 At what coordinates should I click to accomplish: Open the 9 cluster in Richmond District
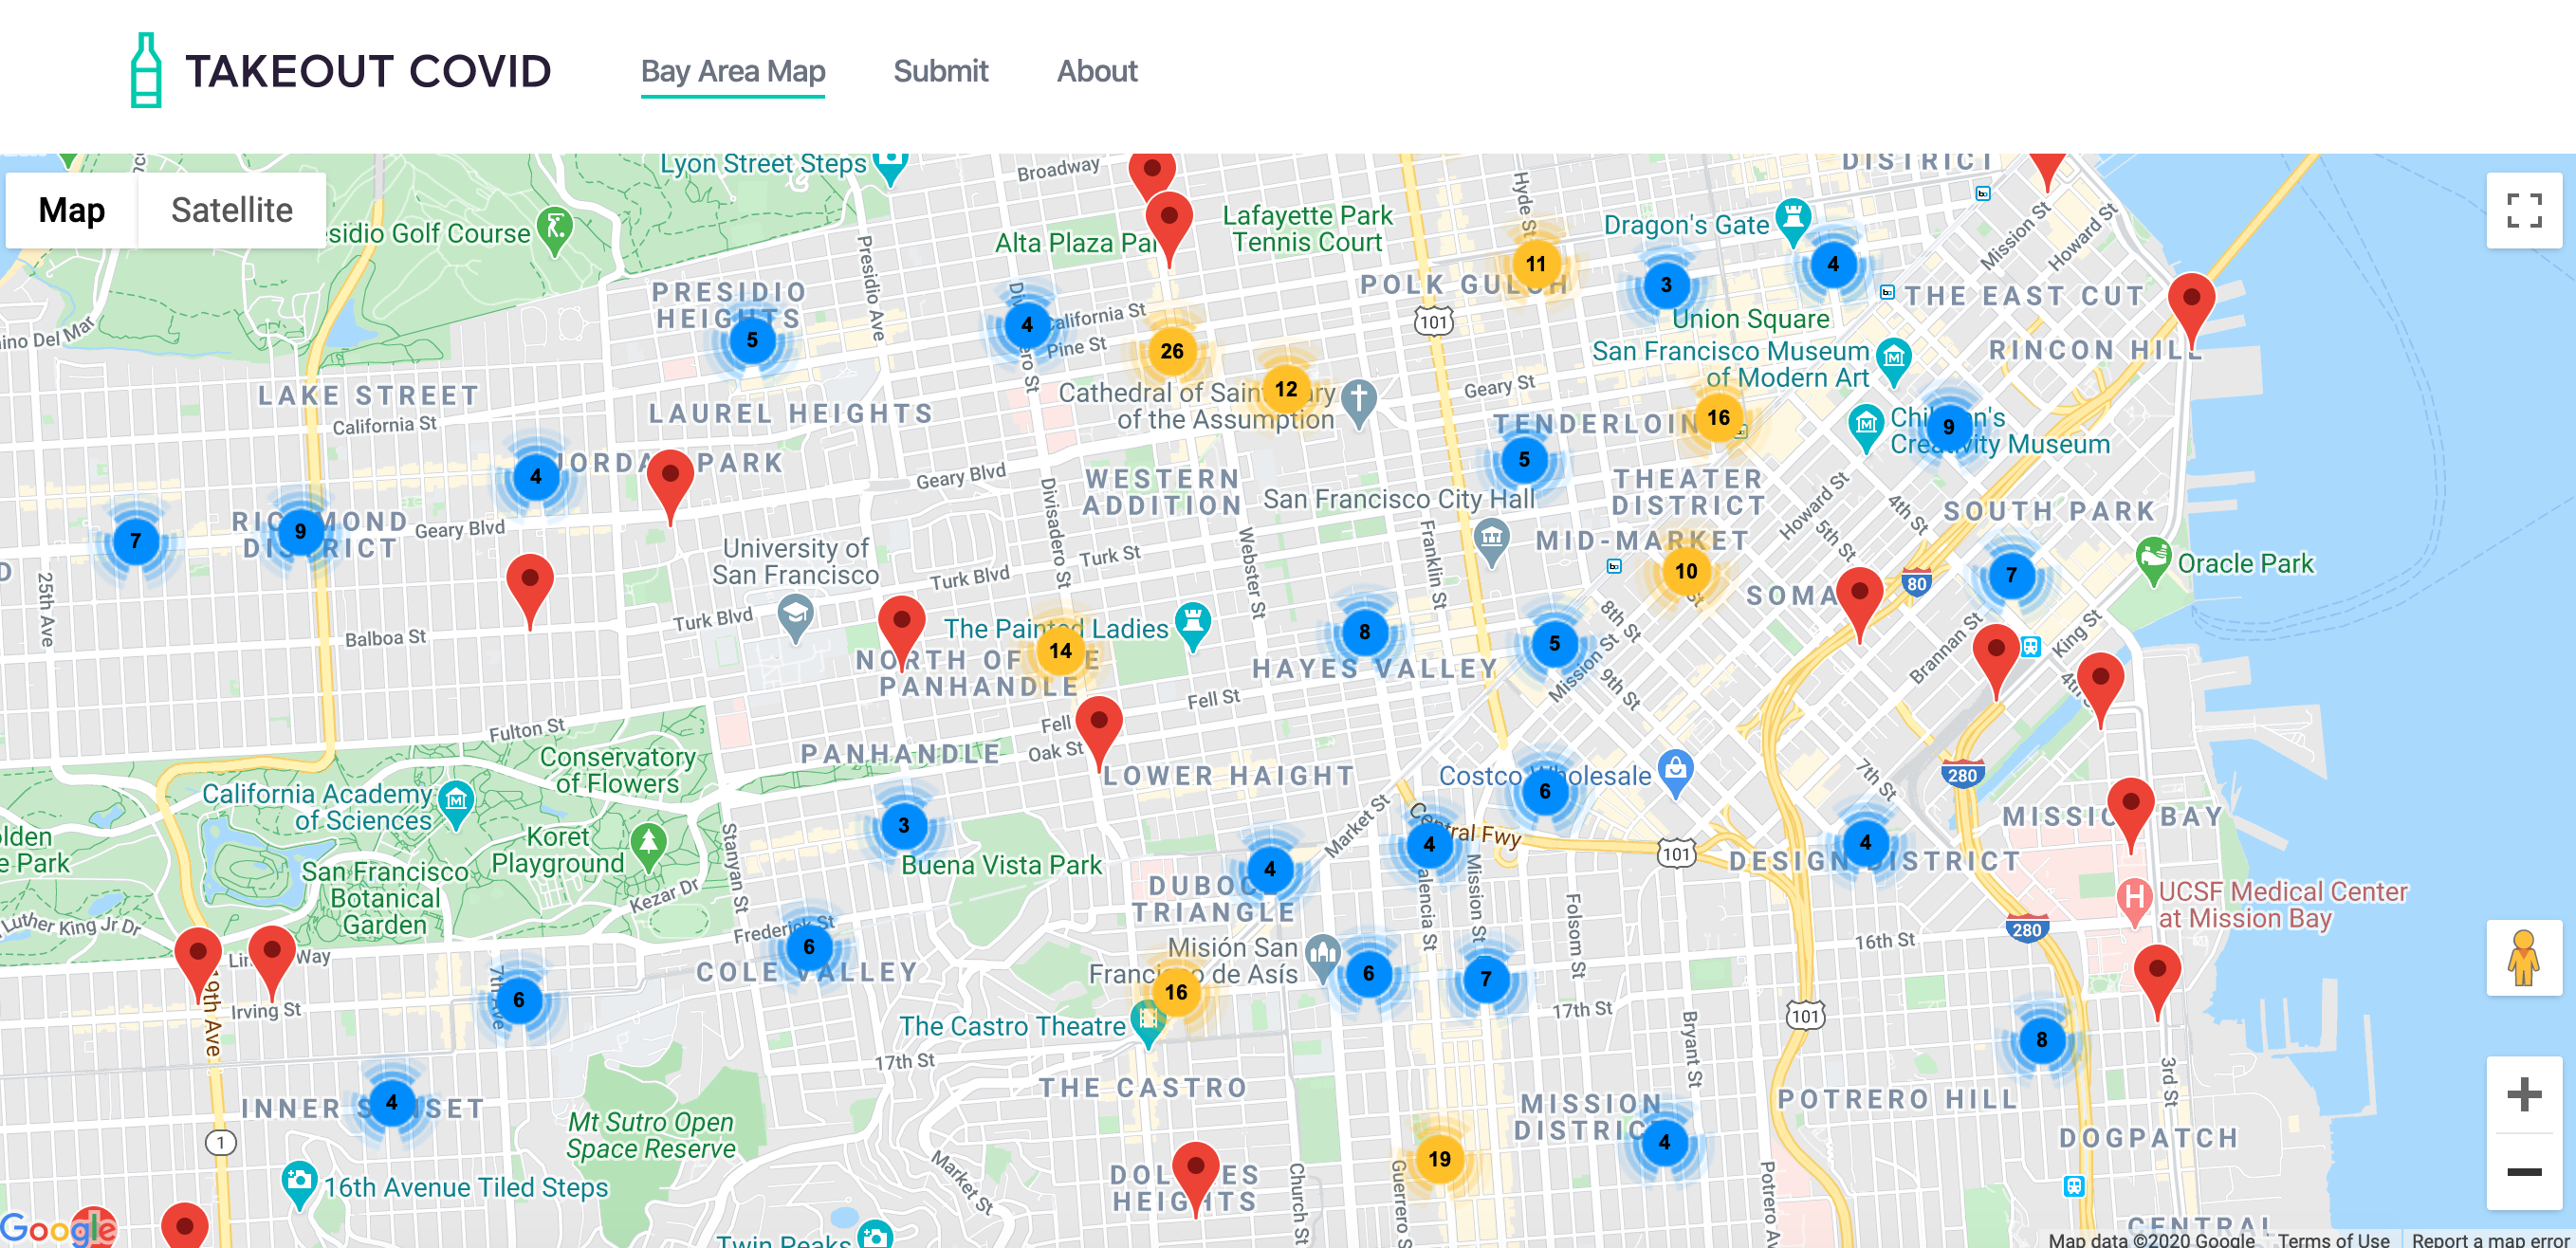coord(300,532)
